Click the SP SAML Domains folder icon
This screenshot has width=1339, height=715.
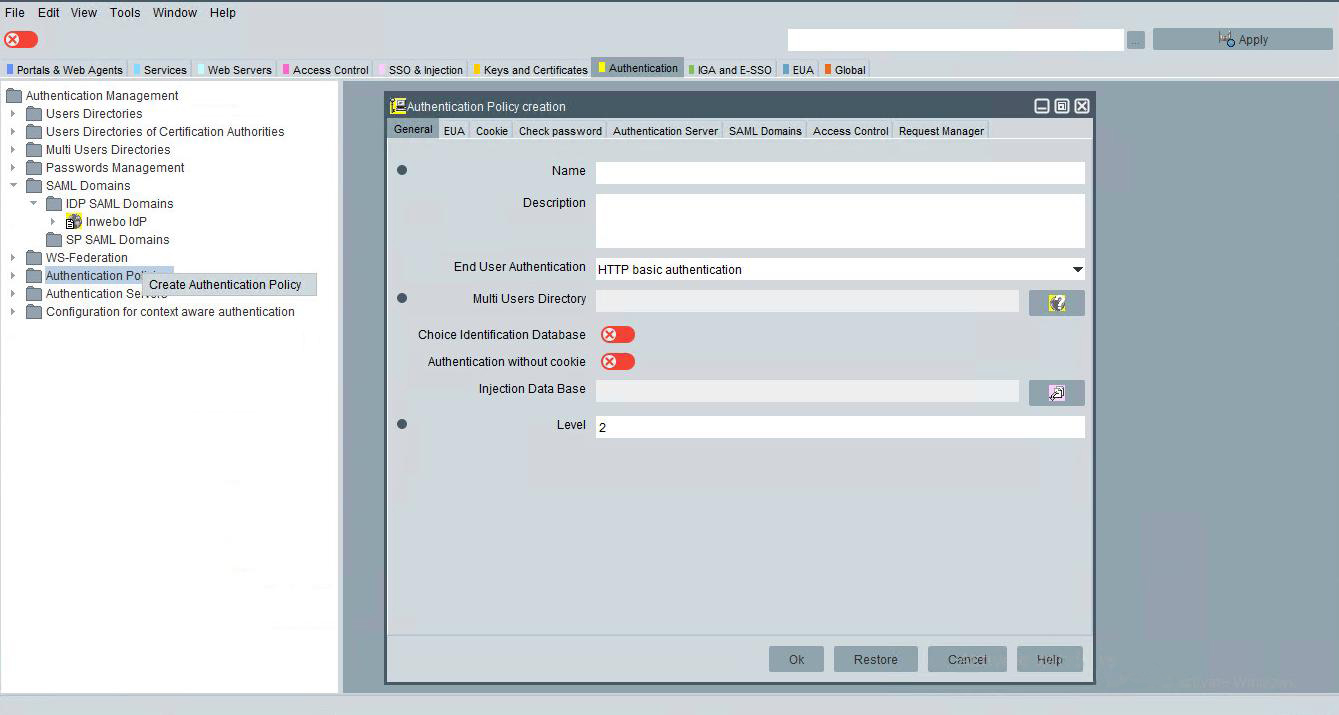[x=54, y=240]
